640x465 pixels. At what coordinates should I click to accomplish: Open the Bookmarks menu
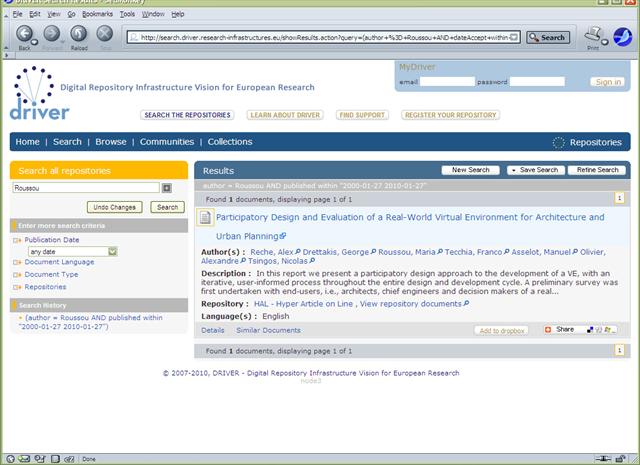(x=97, y=14)
